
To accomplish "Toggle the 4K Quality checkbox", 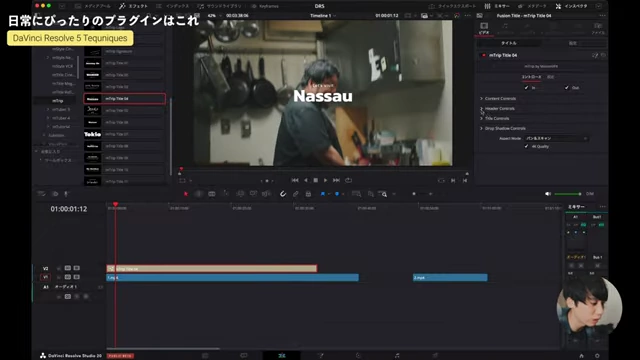I will click(x=526, y=146).
